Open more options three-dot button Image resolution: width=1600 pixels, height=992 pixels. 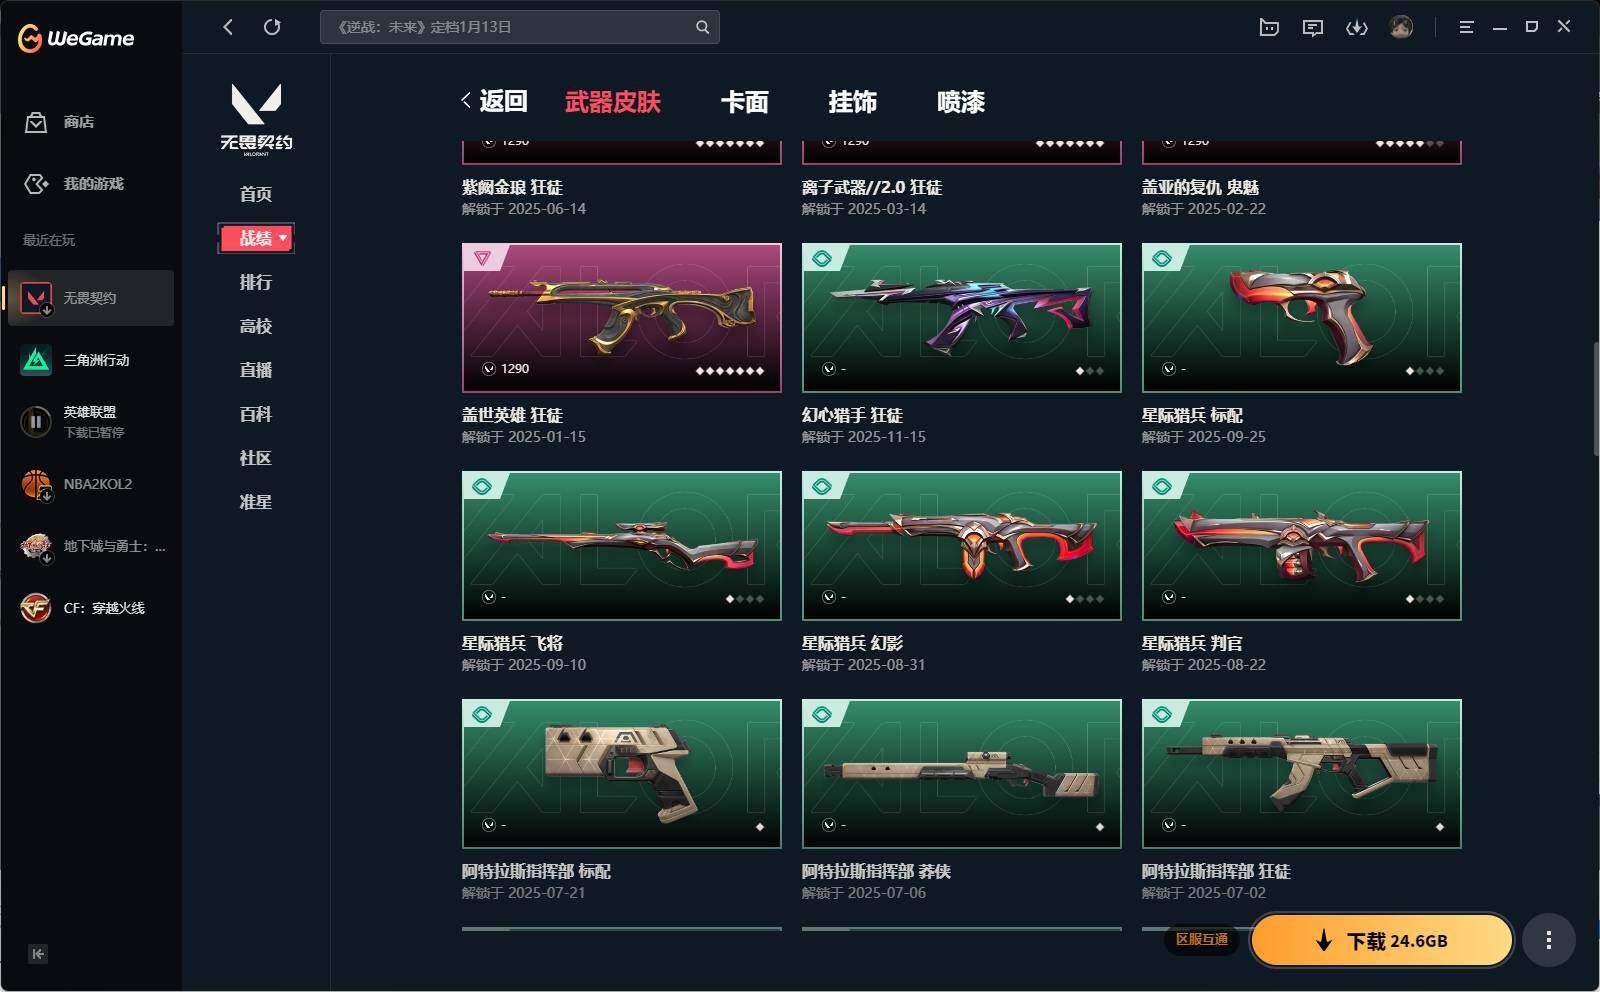coord(1549,940)
